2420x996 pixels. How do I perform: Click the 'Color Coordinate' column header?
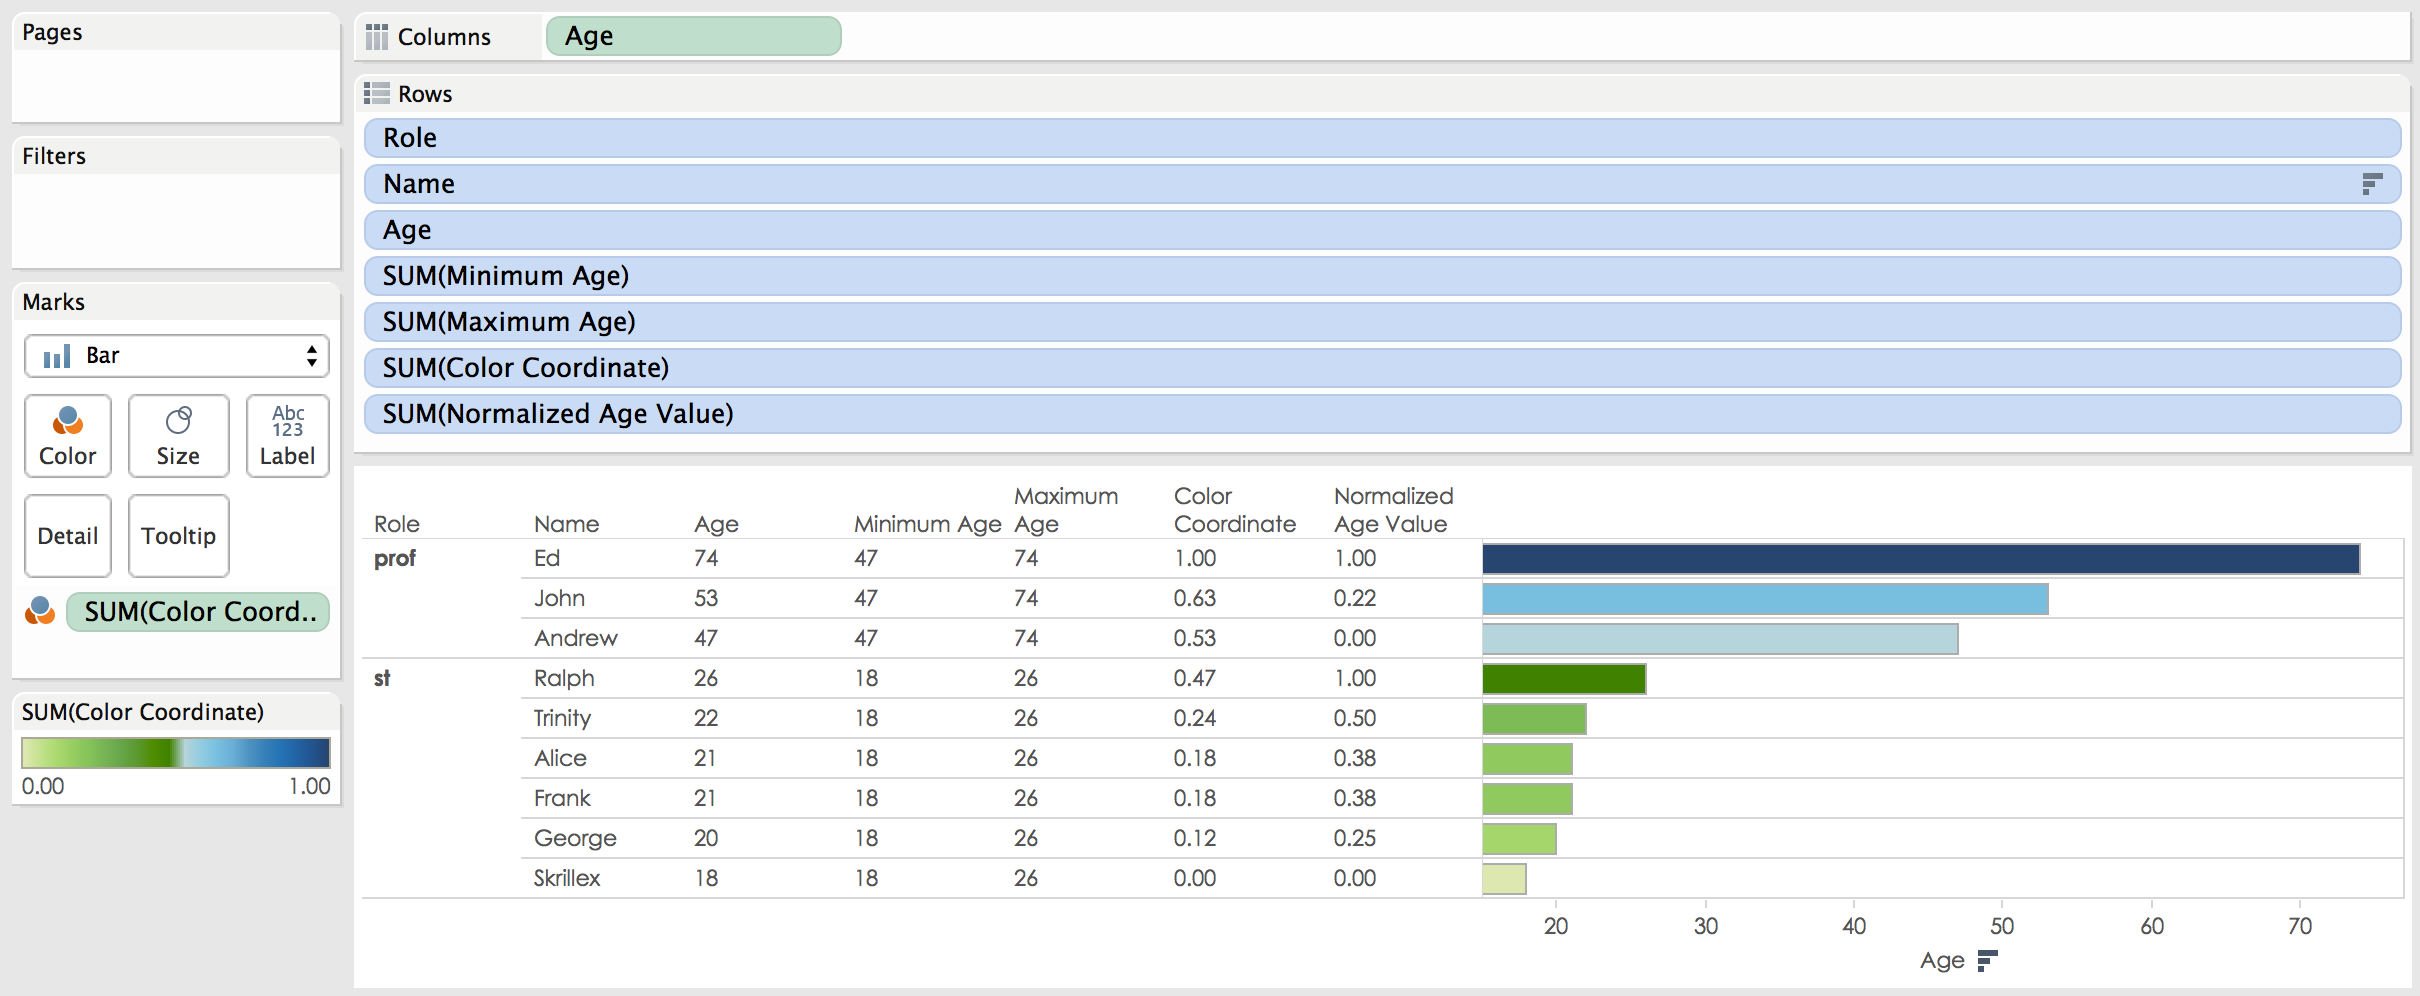click(1235, 510)
